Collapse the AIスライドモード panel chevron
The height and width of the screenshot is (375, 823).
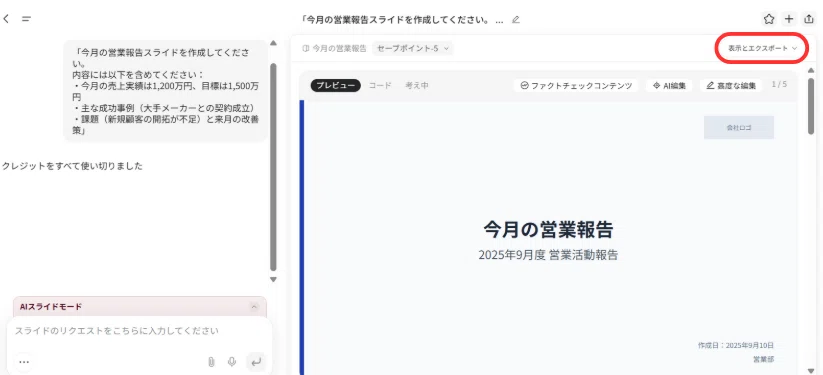pyautogui.click(x=254, y=307)
